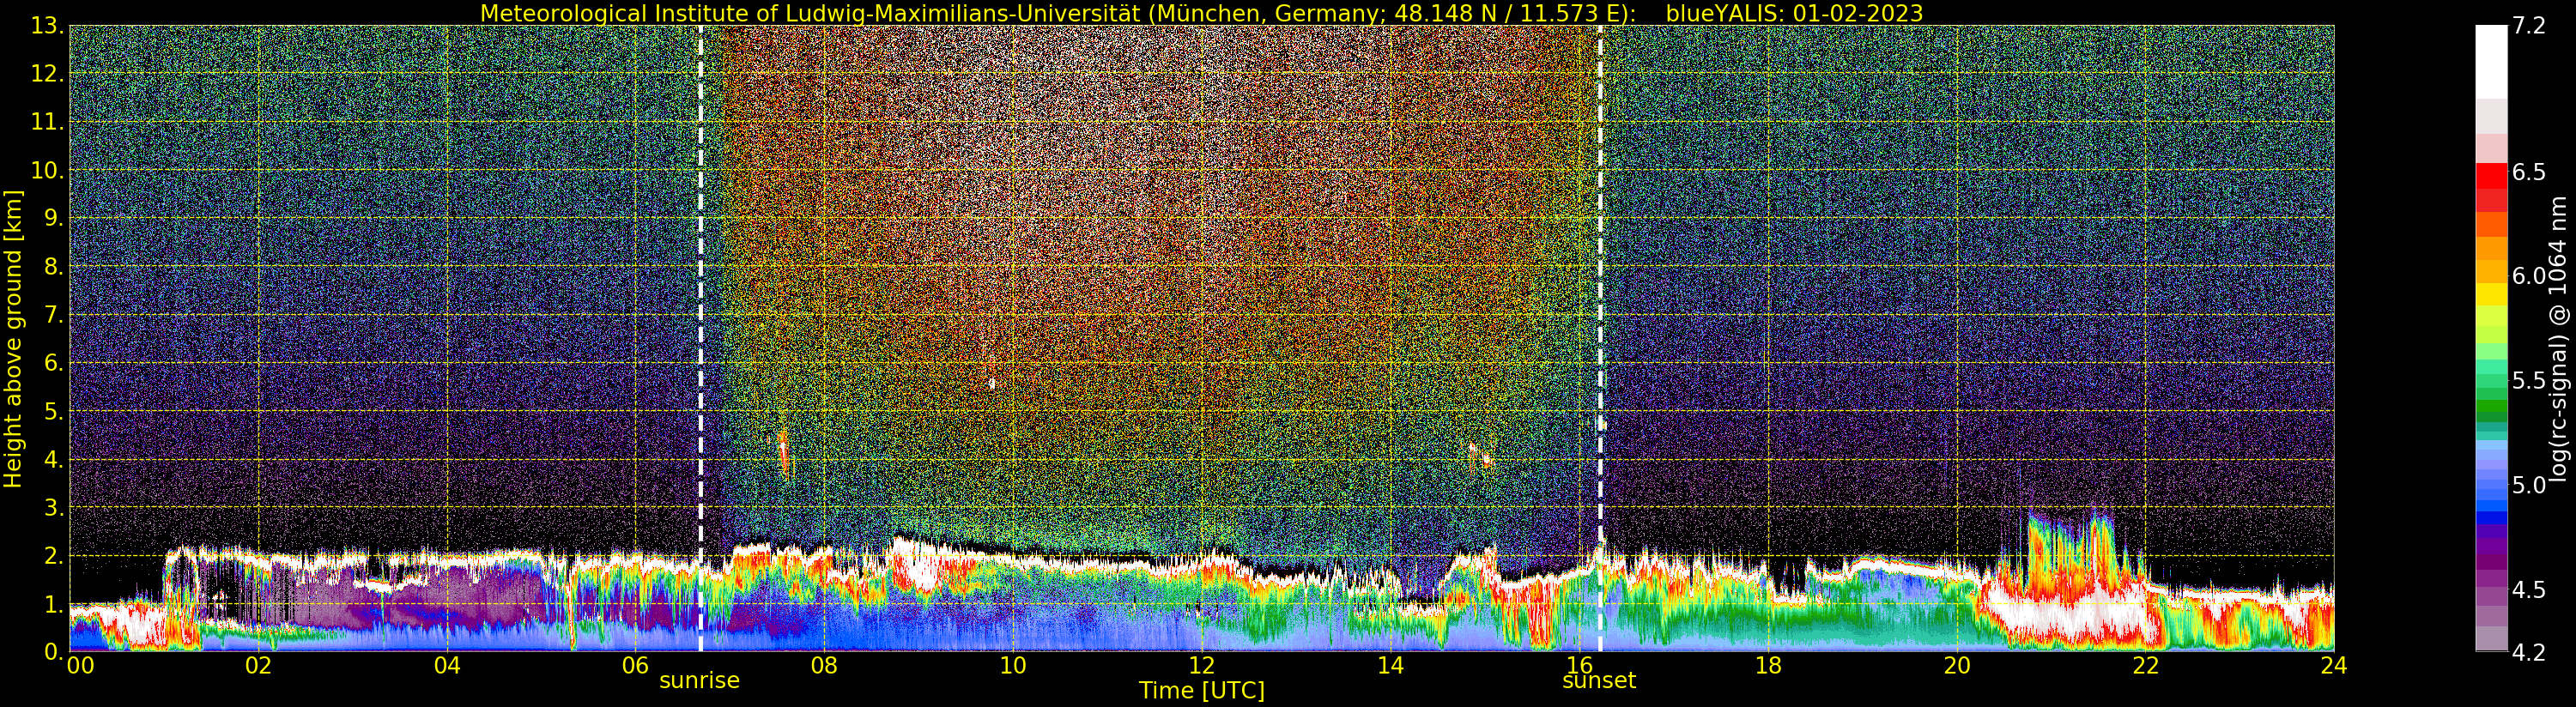
Task: Click the 'log(rc-signal) @ 1064 nm' colorbar label
Action: coord(2558,339)
